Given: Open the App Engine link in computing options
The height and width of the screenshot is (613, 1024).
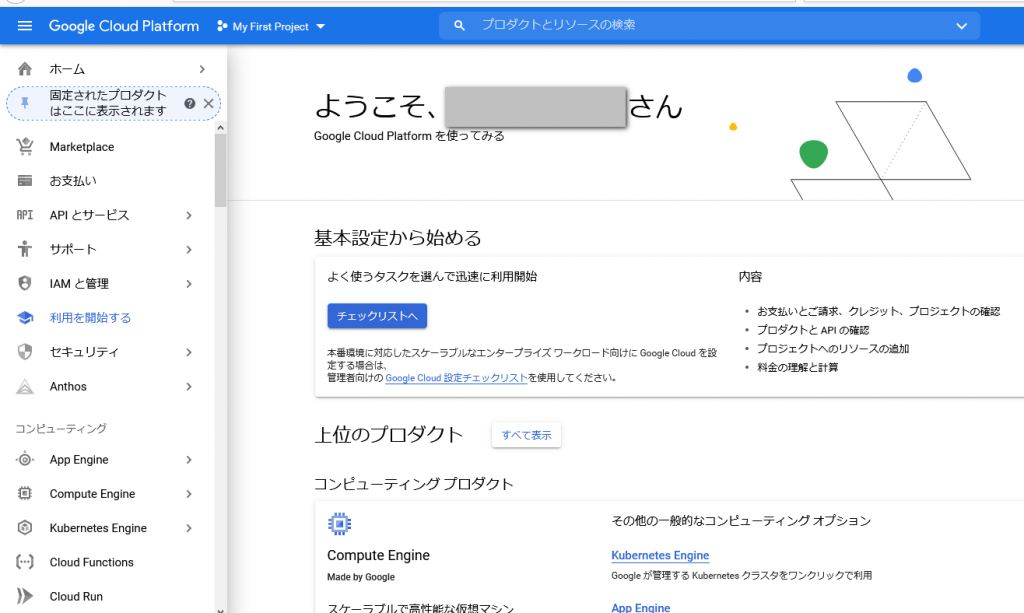Looking at the screenshot, I should tap(641, 607).
